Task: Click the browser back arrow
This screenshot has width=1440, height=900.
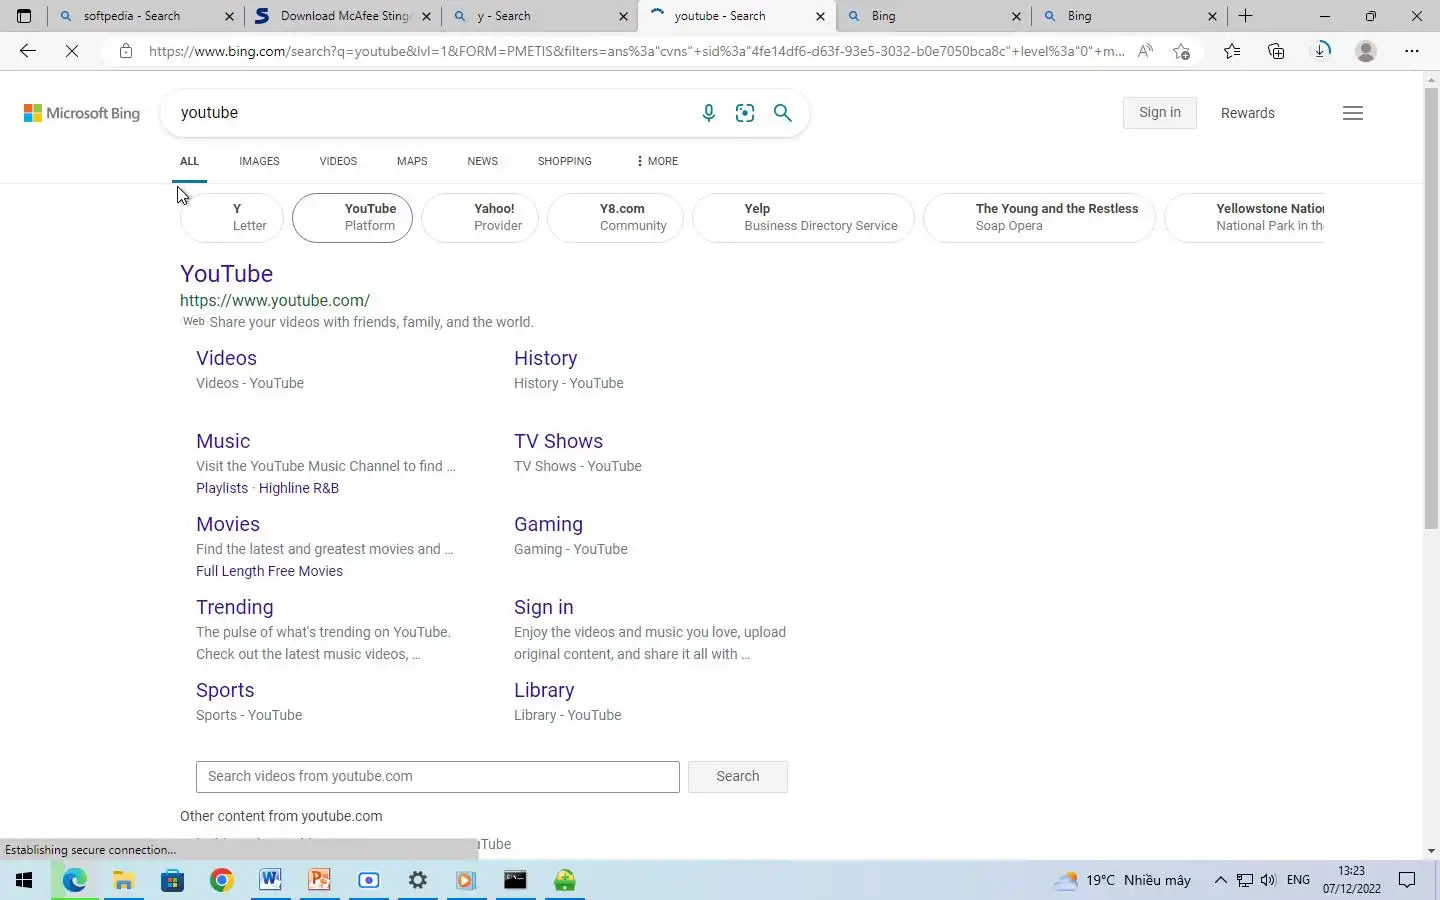Action: point(28,51)
